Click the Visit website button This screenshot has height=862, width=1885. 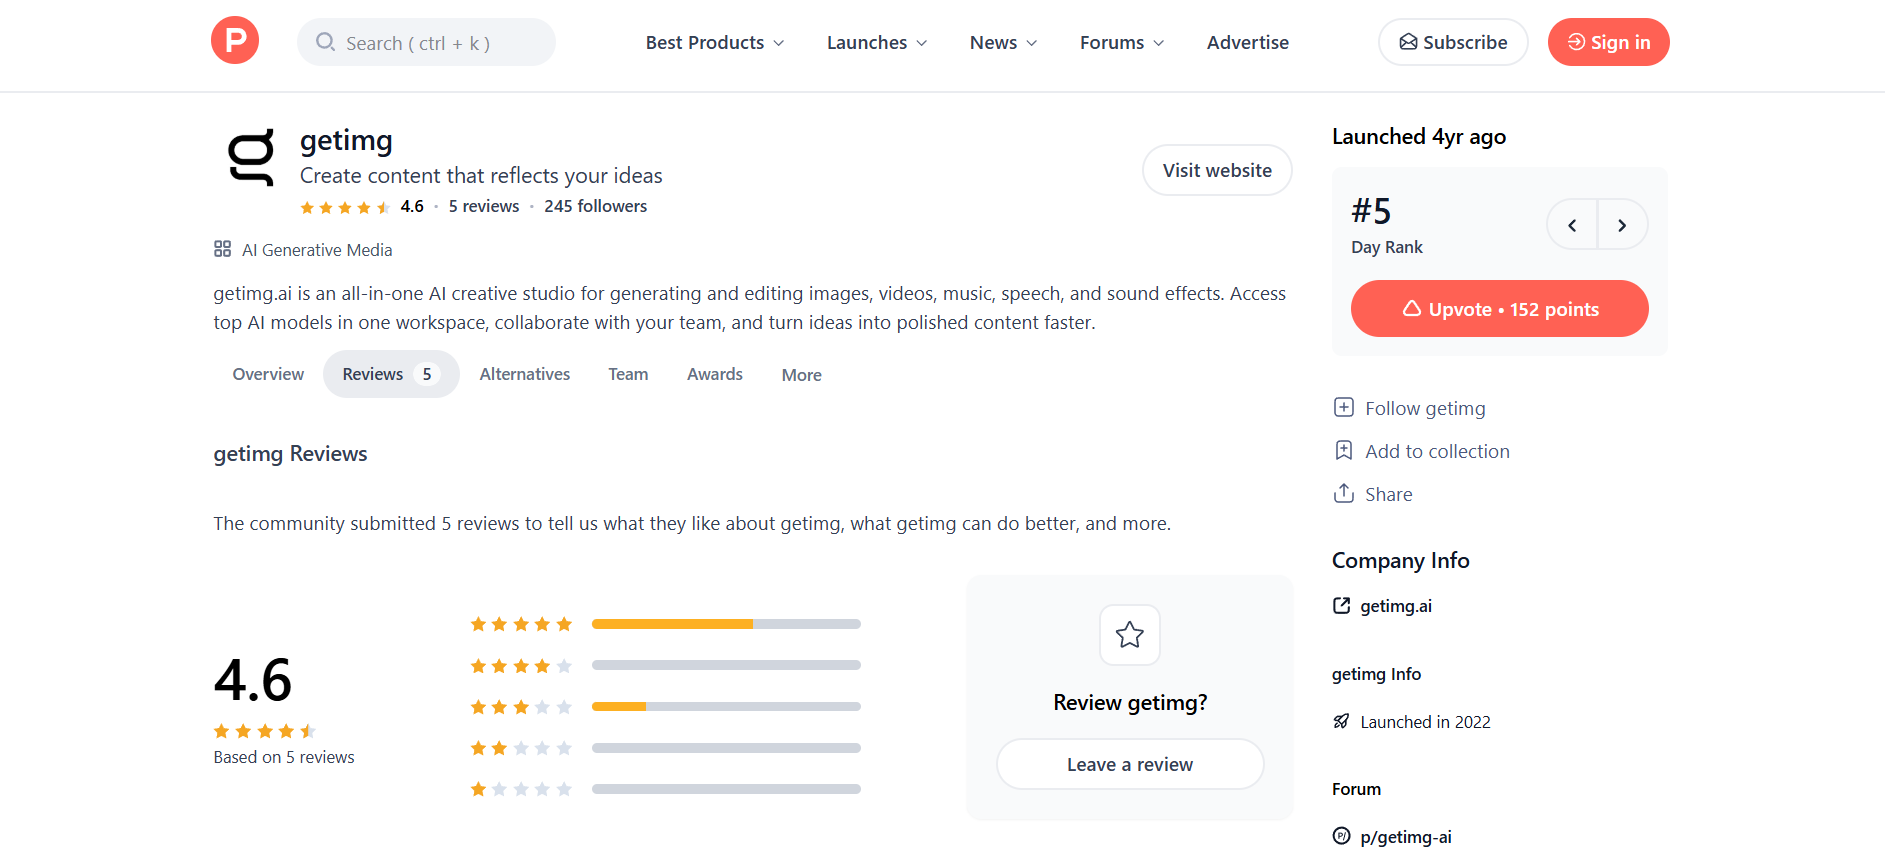(1217, 170)
